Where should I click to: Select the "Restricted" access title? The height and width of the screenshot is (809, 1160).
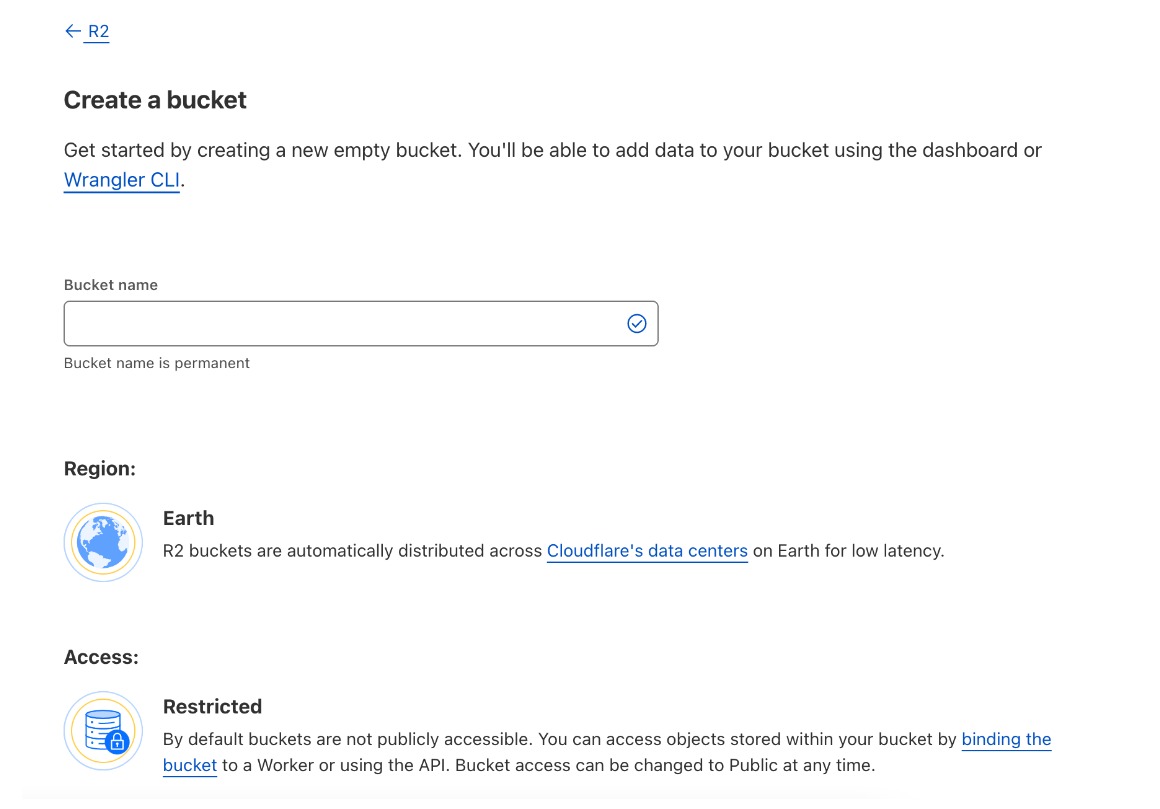click(212, 707)
